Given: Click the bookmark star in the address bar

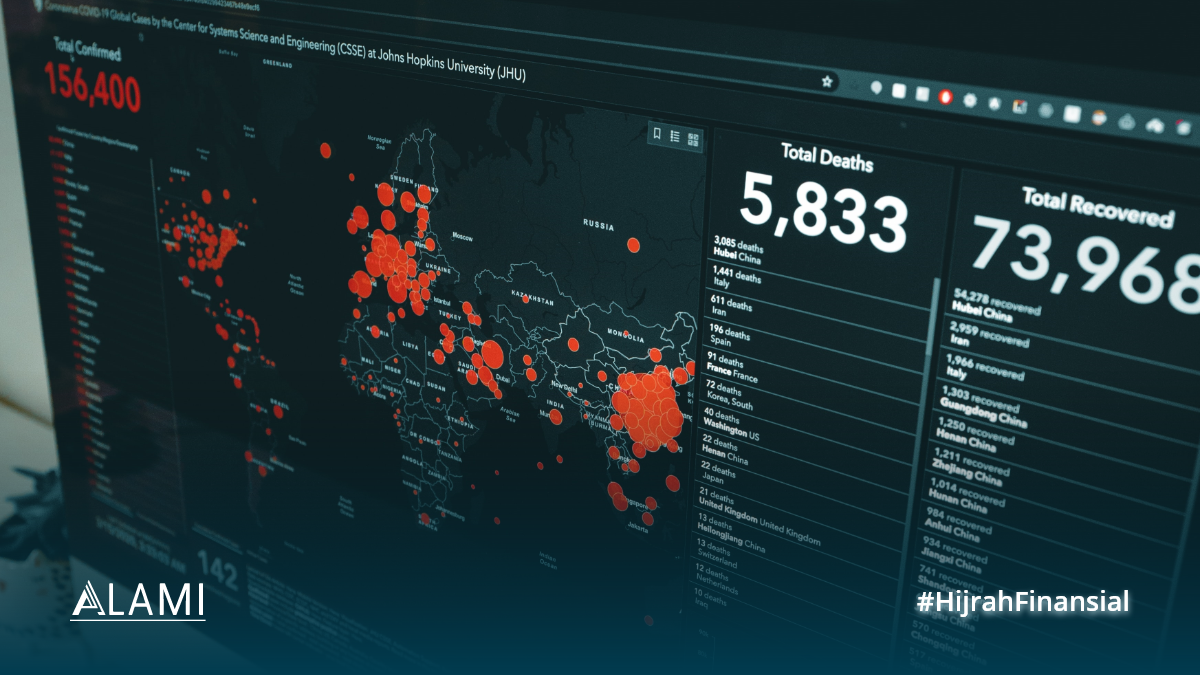Looking at the screenshot, I should pyautogui.click(x=827, y=82).
